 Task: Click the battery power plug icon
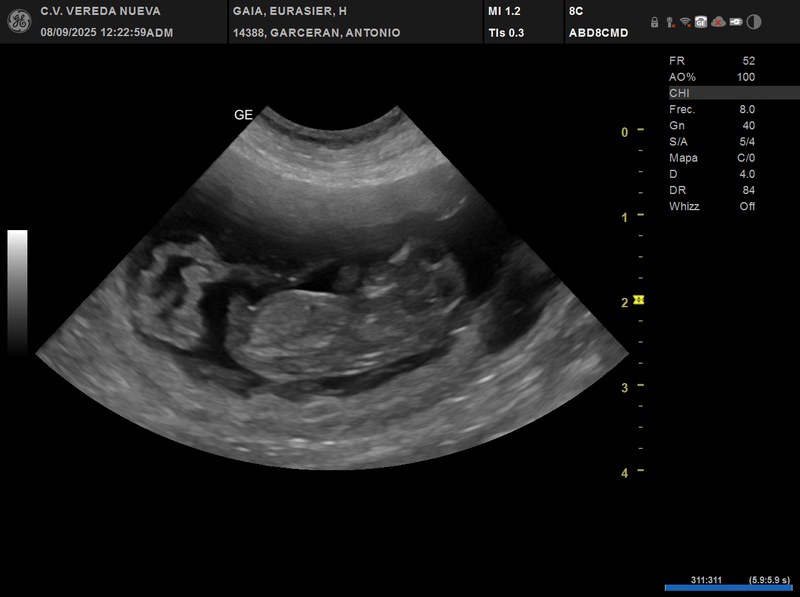click(x=736, y=21)
